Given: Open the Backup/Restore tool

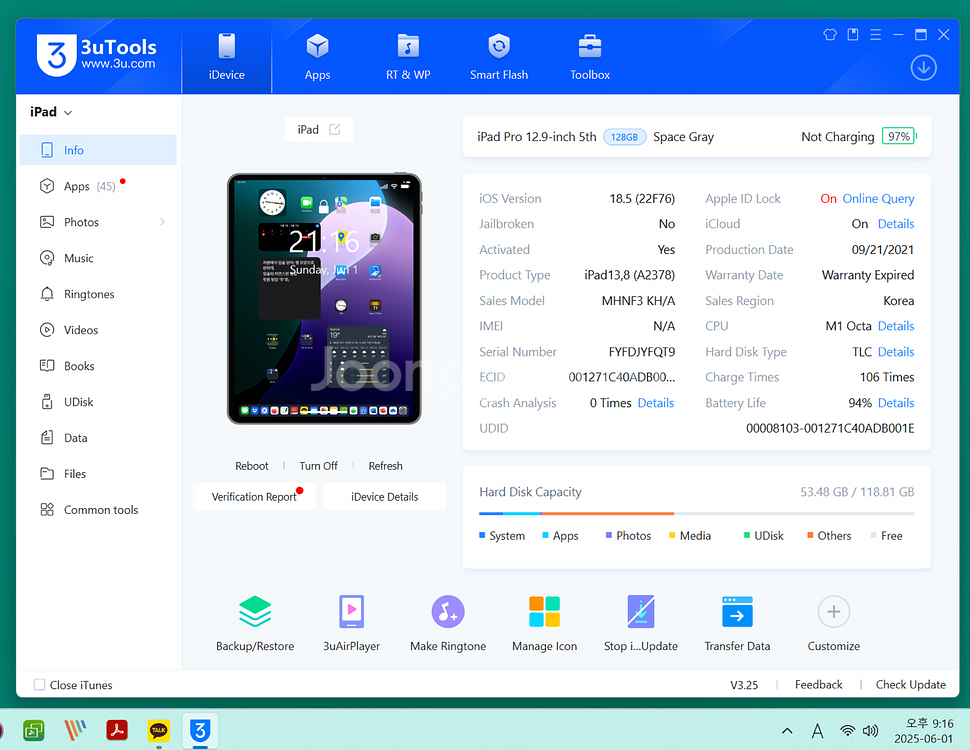Looking at the screenshot, I should coord(255,612).
